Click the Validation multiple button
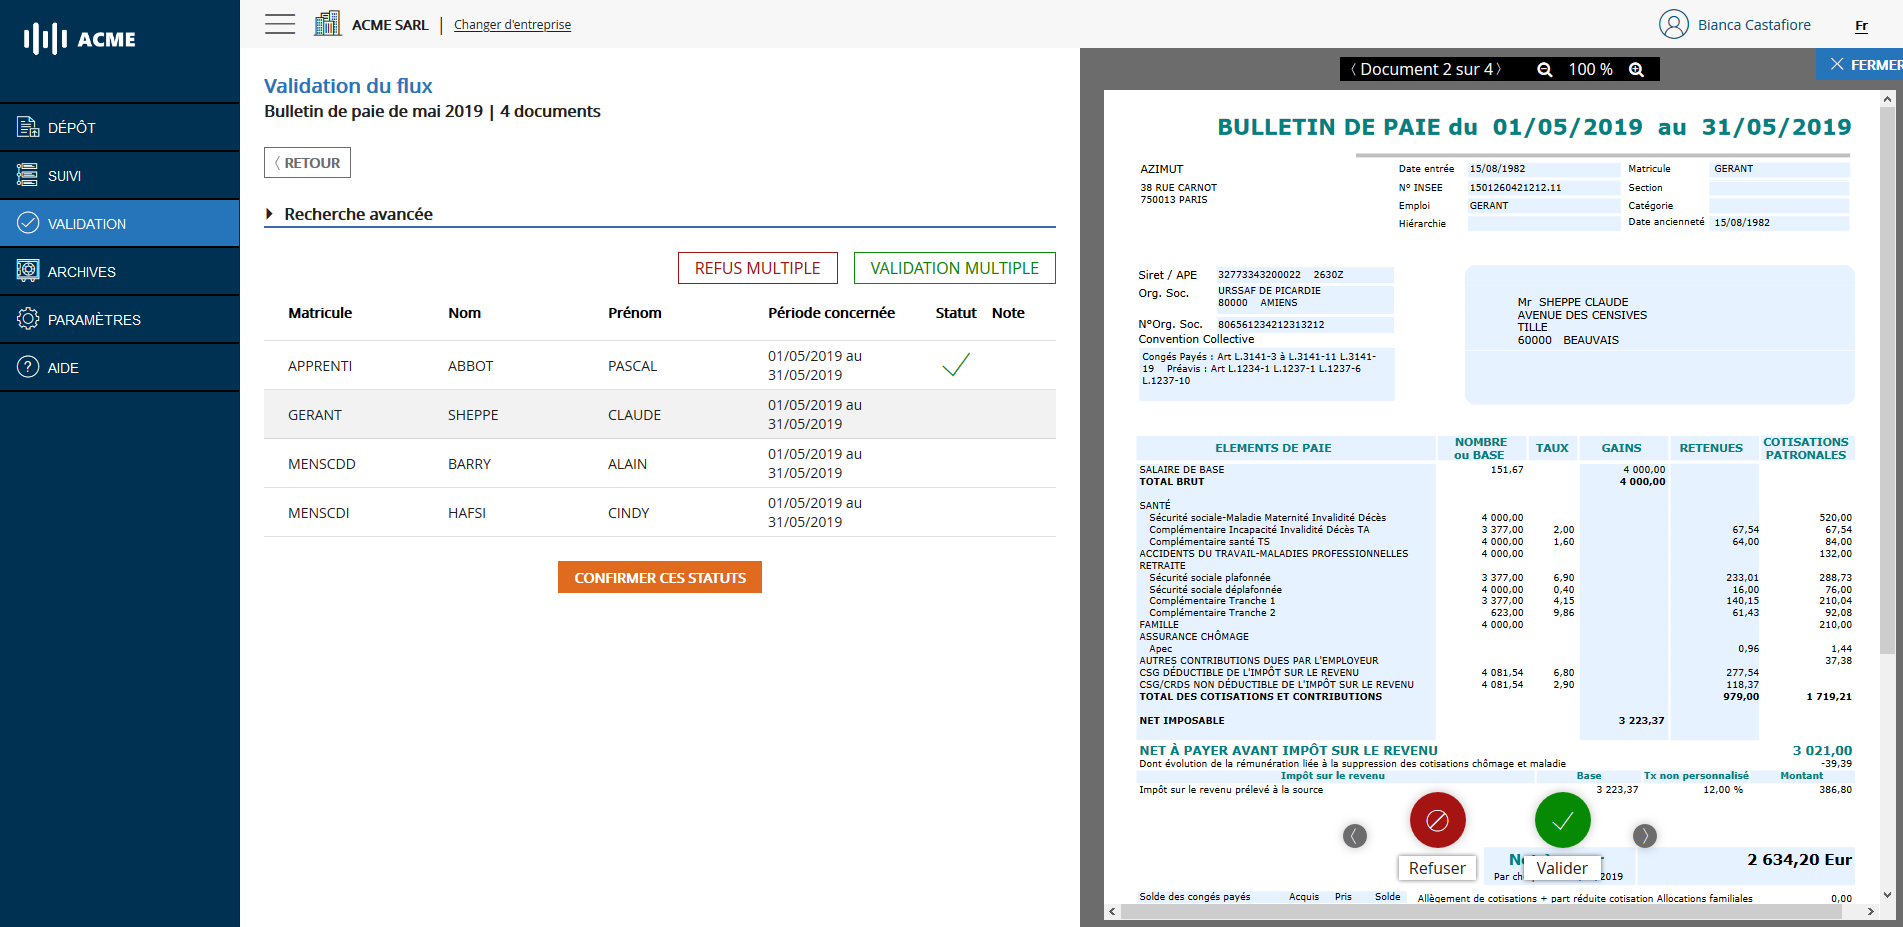 (954, 268)
